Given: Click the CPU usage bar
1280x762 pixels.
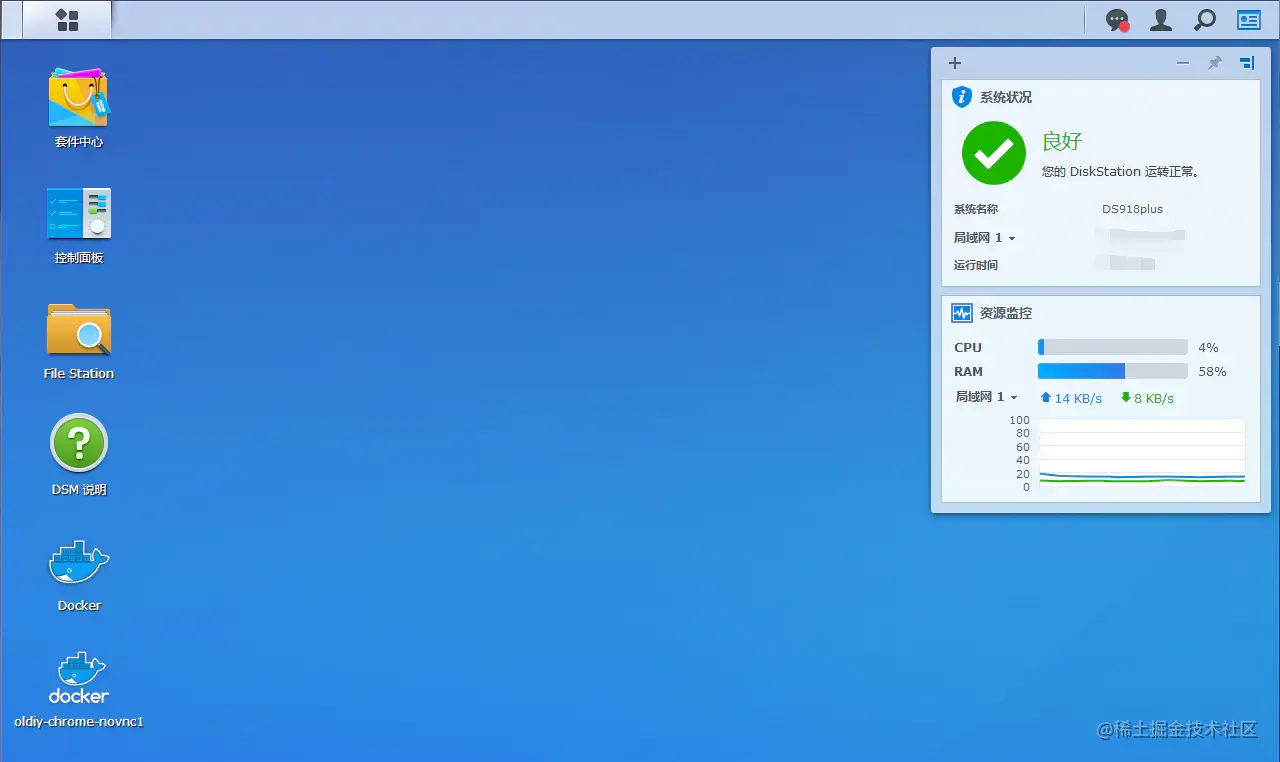Looking at the screenshot, I should pyautogui.click(x=1113, y=347).
